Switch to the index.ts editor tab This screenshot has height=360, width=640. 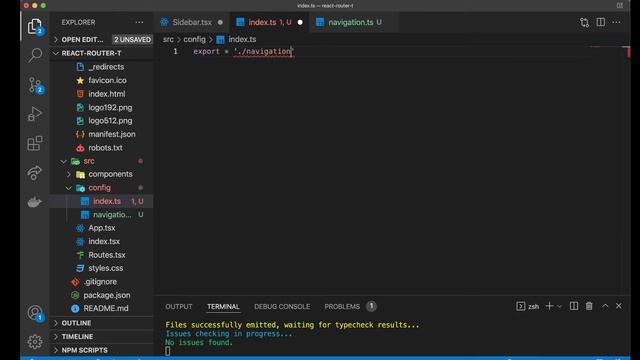[x=270, y=22]
